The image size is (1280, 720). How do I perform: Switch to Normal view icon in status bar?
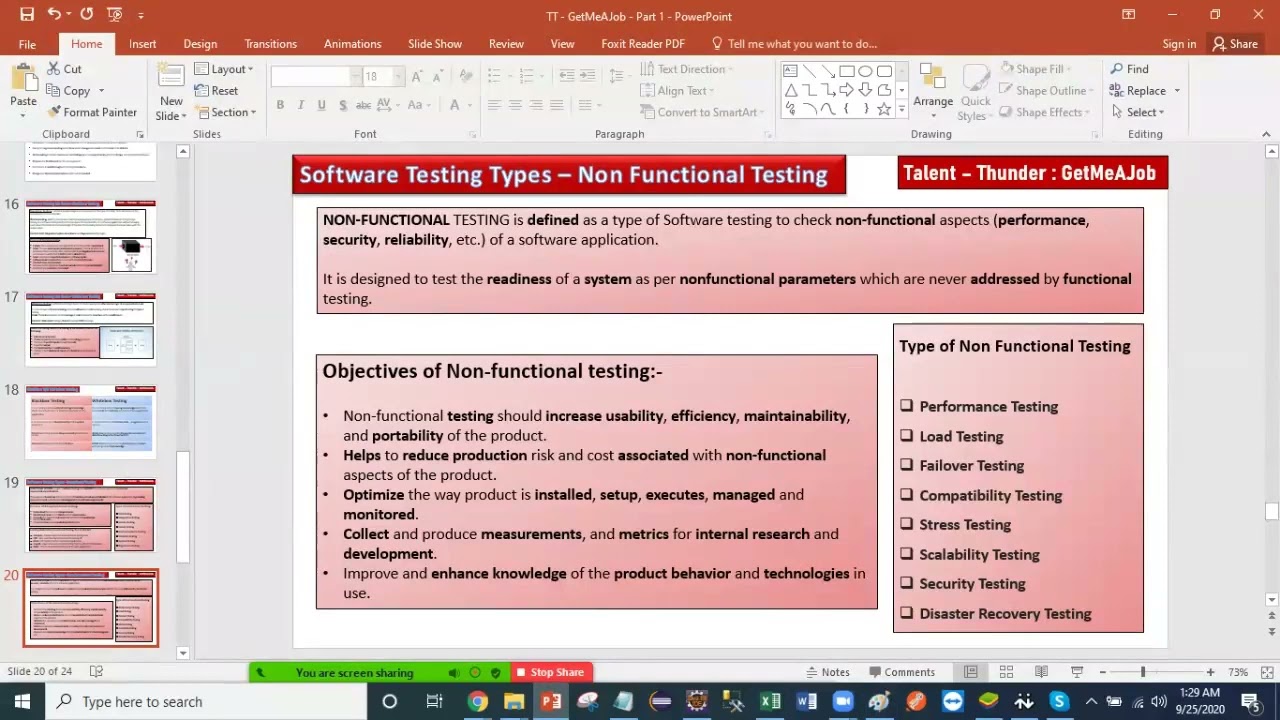coord(970,672)
